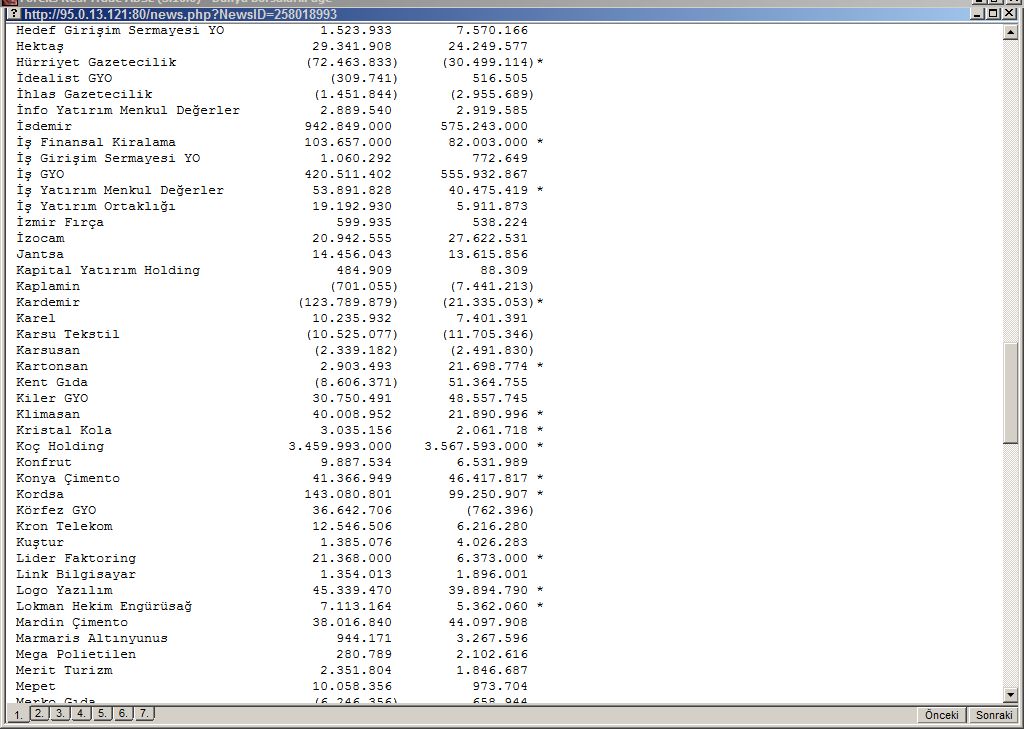Close the news window
This screenshot has height=729, width=1024.
[x=1008, y=14]
